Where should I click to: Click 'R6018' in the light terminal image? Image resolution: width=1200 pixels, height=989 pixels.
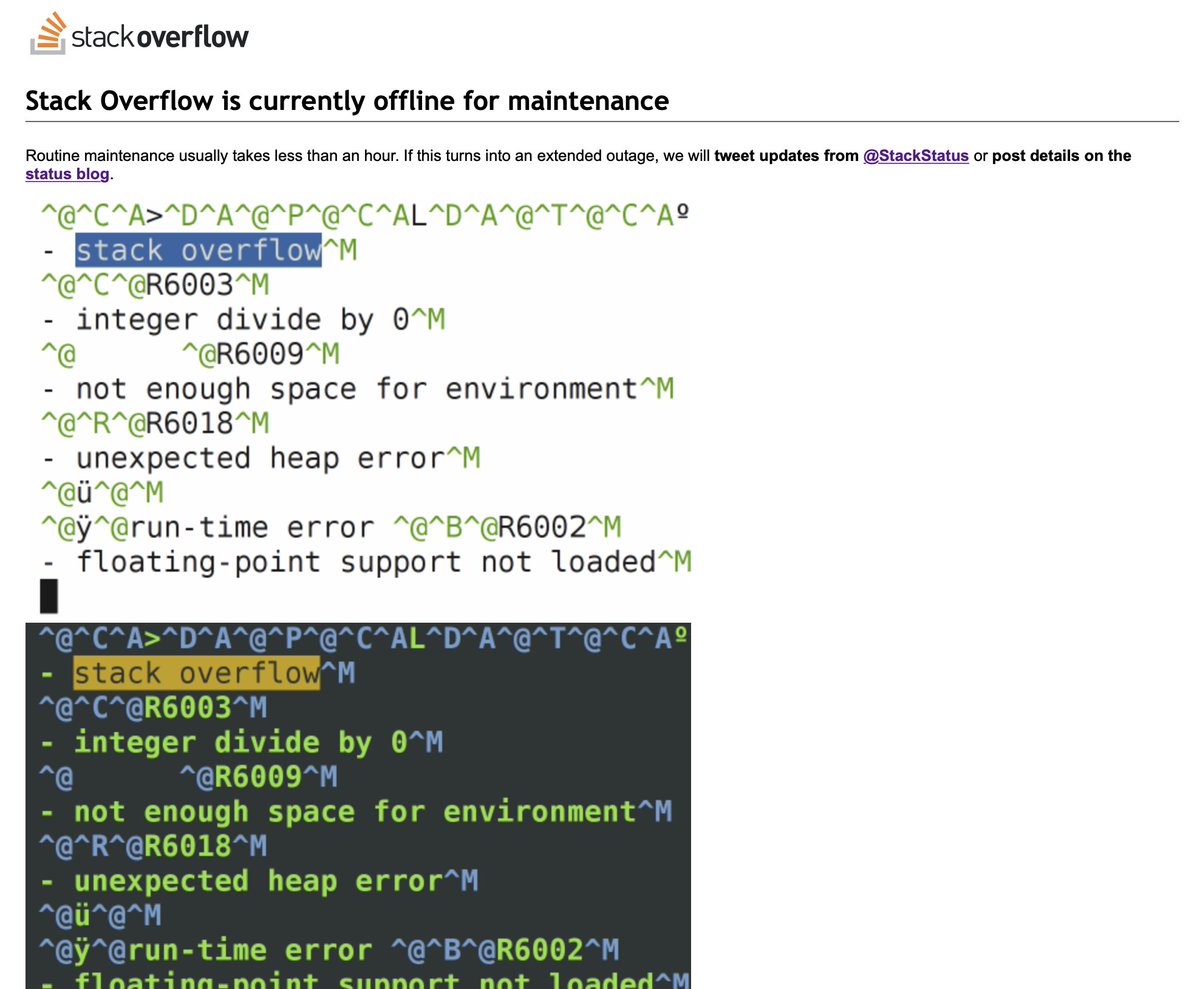(189, 424)
